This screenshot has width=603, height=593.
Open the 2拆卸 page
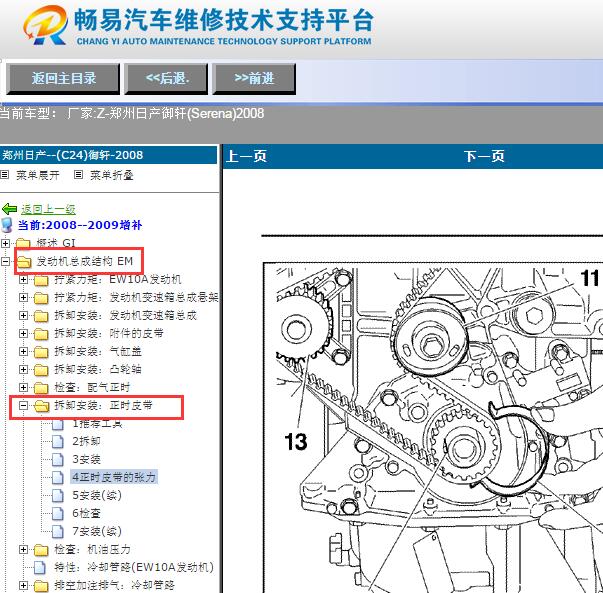click(87, 441)
